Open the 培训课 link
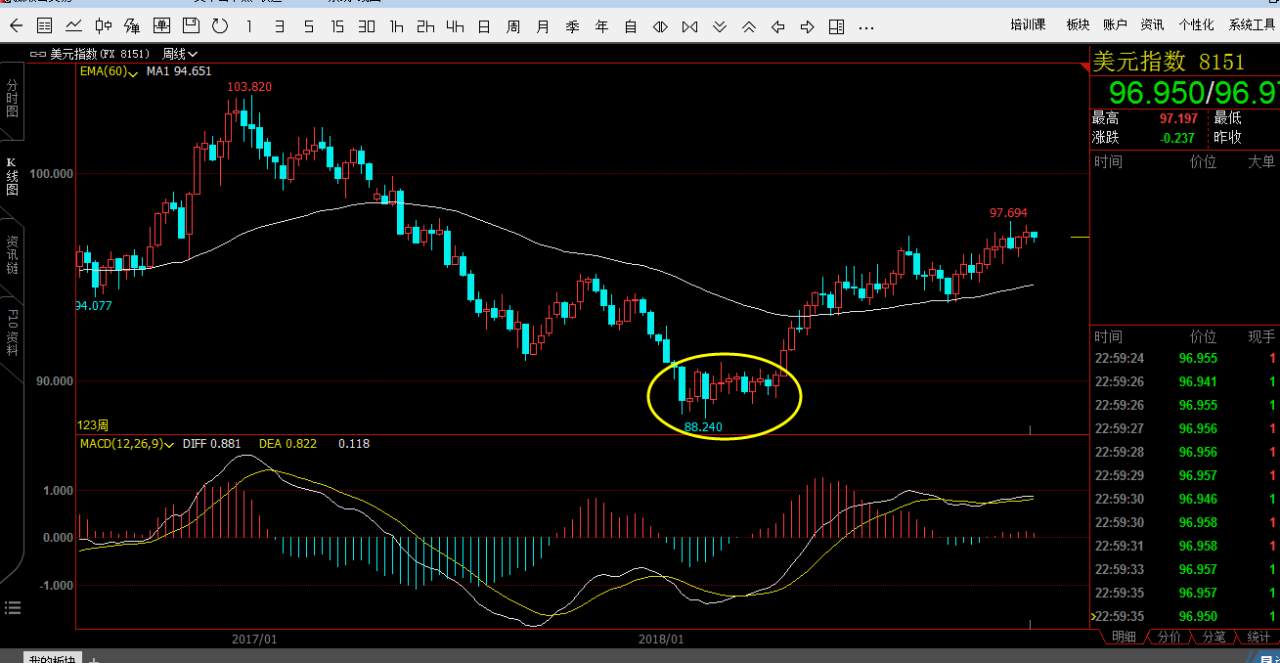 pos(1028,25)
